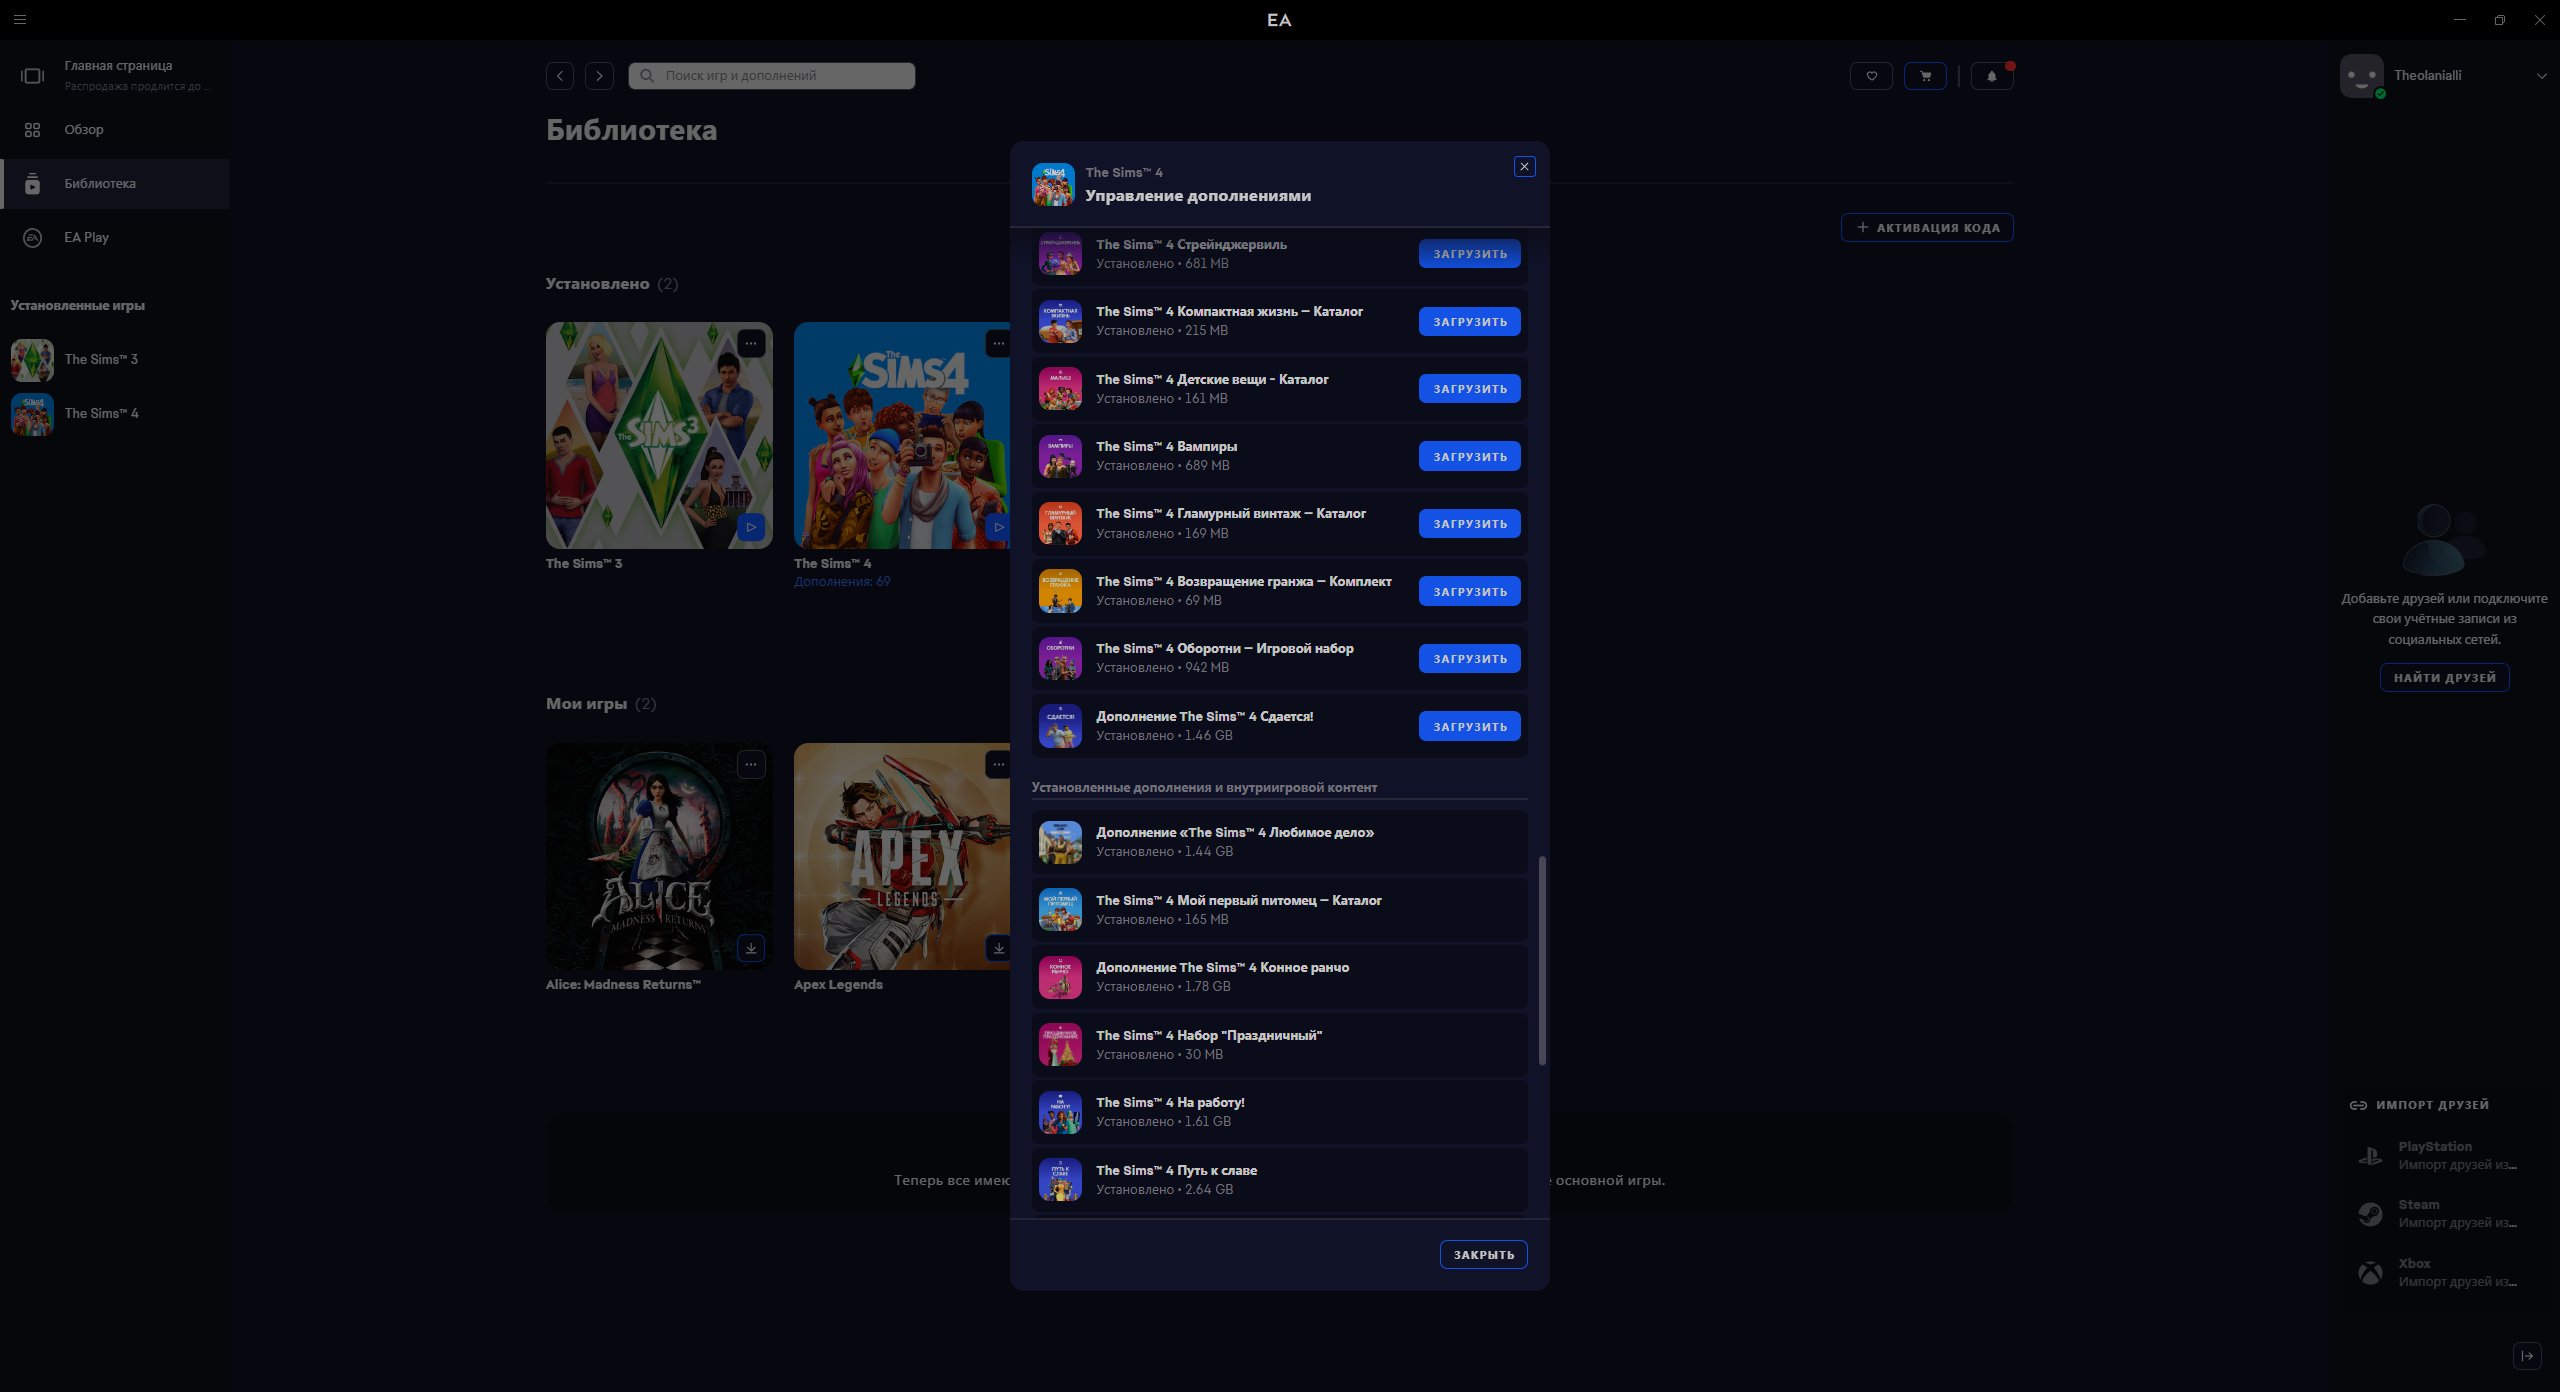The height and width of the screenshot is (1392, 2560).
Task: Select the Дополнение Любимое дело row text
Action: 1235,832
